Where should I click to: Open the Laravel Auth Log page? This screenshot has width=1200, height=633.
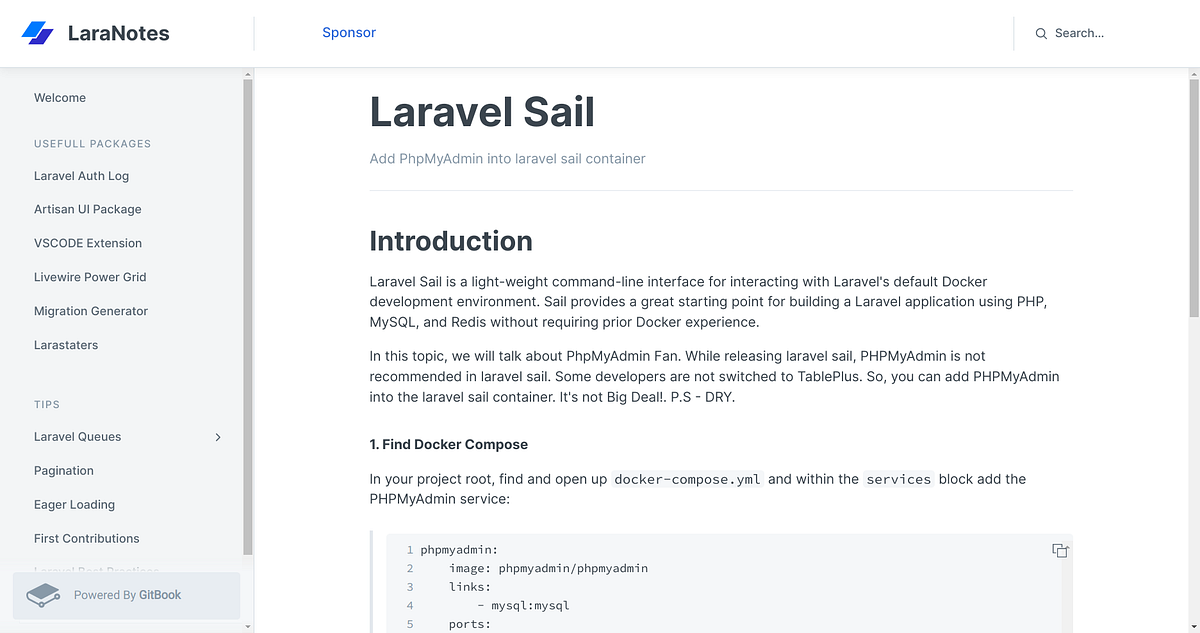point(81,175)
